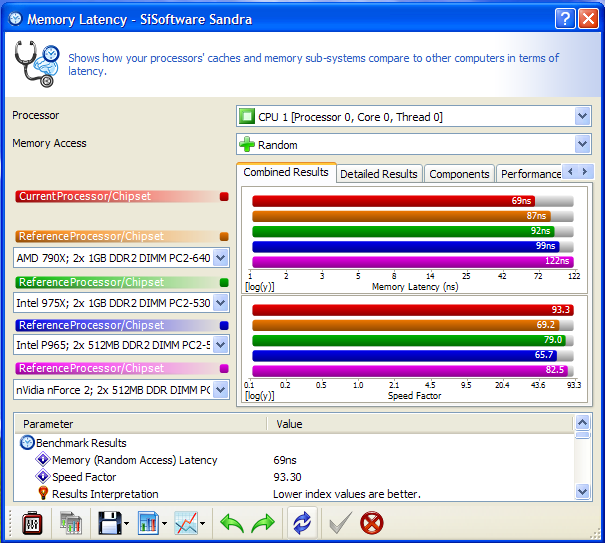Expand the AMD 790X reference dropdown
605x543 pixels.
pos(221,257)
